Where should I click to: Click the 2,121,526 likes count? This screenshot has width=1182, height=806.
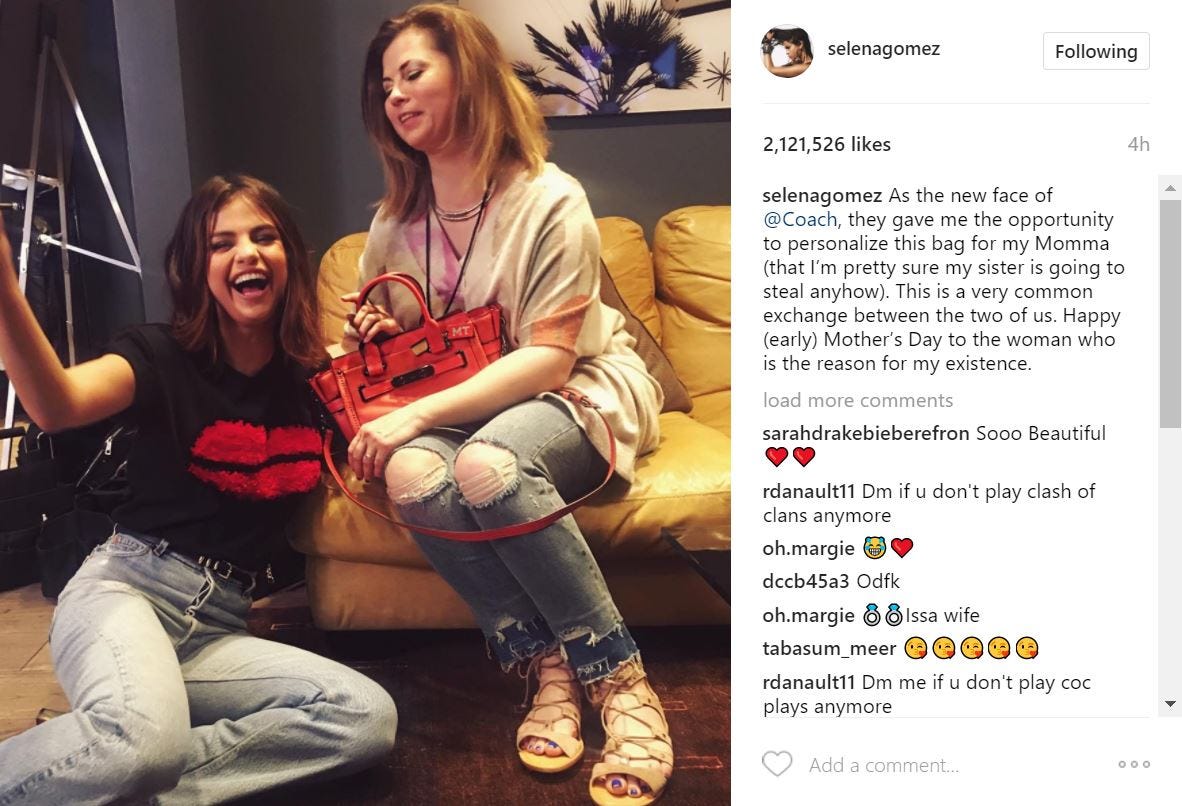coord(826,144)
